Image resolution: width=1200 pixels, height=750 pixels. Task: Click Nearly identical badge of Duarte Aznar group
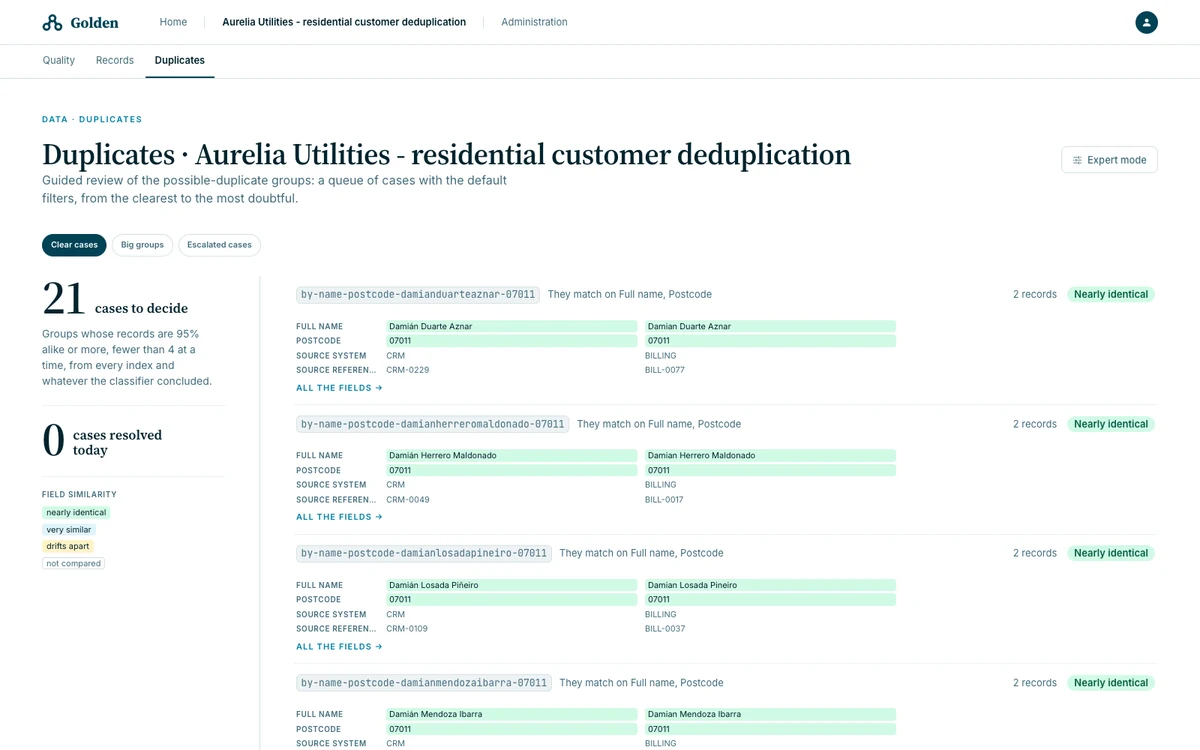click(1111, 295)
